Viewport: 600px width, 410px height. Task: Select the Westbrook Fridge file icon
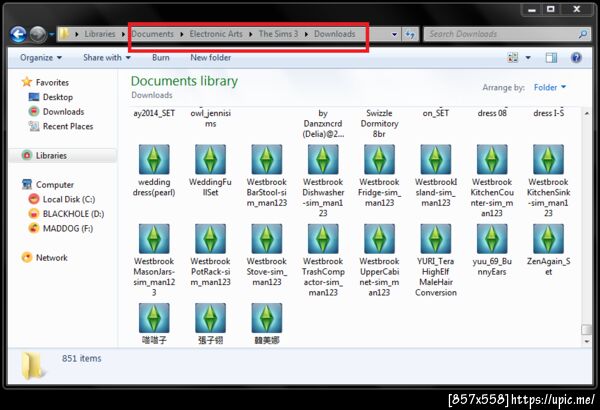click(x=379, y=159)
